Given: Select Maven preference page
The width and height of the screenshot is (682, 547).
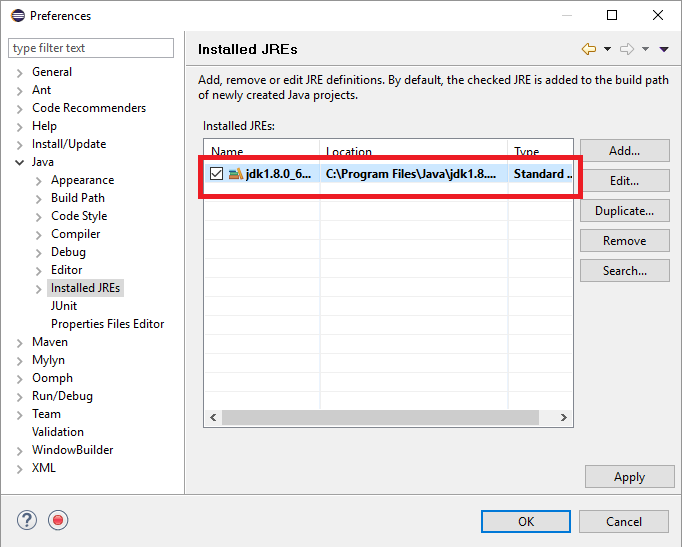Looking at the screenshot, I should pos(50,342).
